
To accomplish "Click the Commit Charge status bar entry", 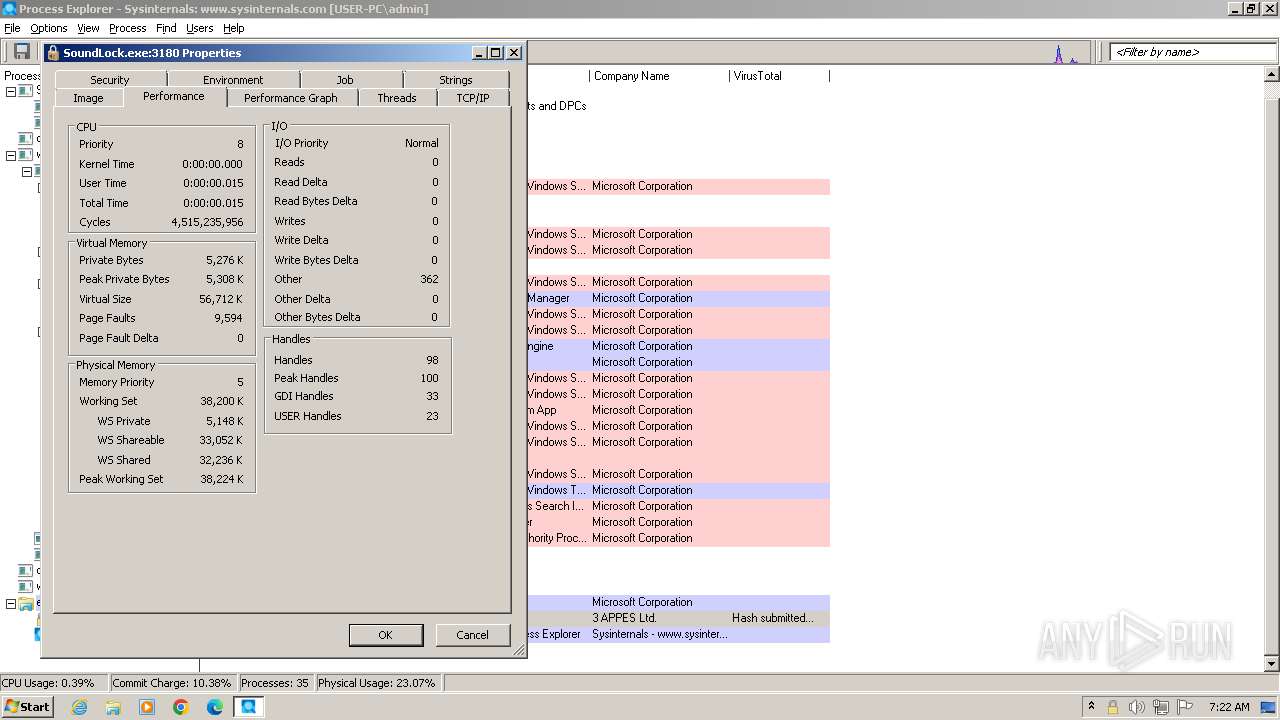I will (172, 683).
